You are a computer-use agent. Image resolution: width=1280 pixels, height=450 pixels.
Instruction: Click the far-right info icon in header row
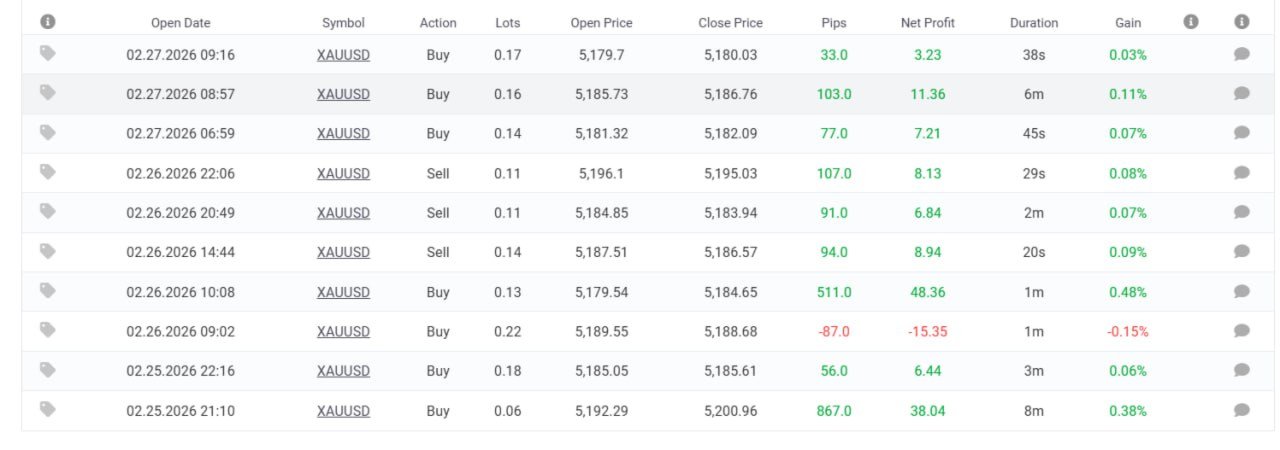point(1242,22)
